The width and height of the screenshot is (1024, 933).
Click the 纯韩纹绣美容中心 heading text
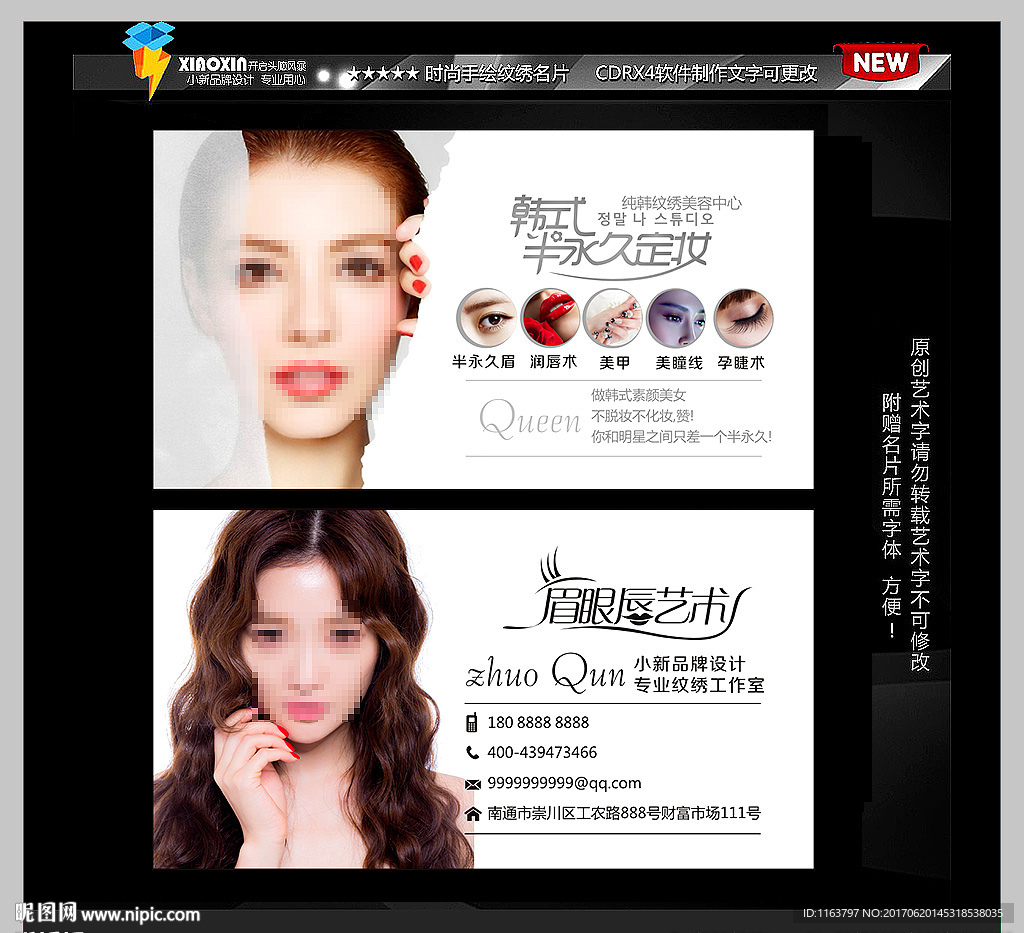point(681,203)
